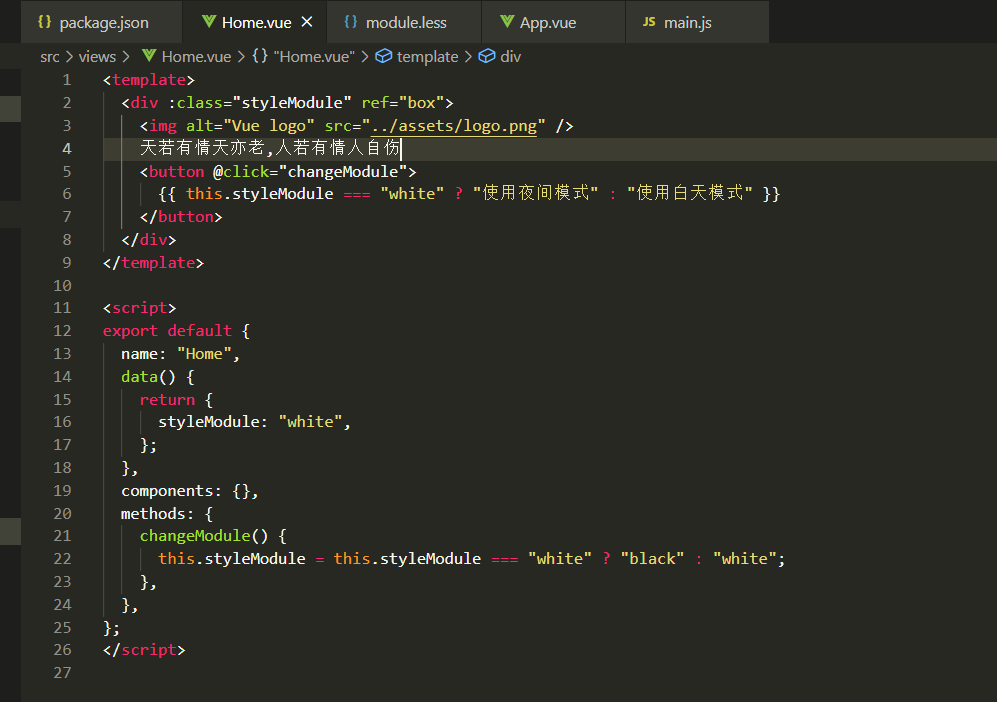Switch to the package.json tab
The height and width of the screenshot is (702, 997).
pos(102,22)
